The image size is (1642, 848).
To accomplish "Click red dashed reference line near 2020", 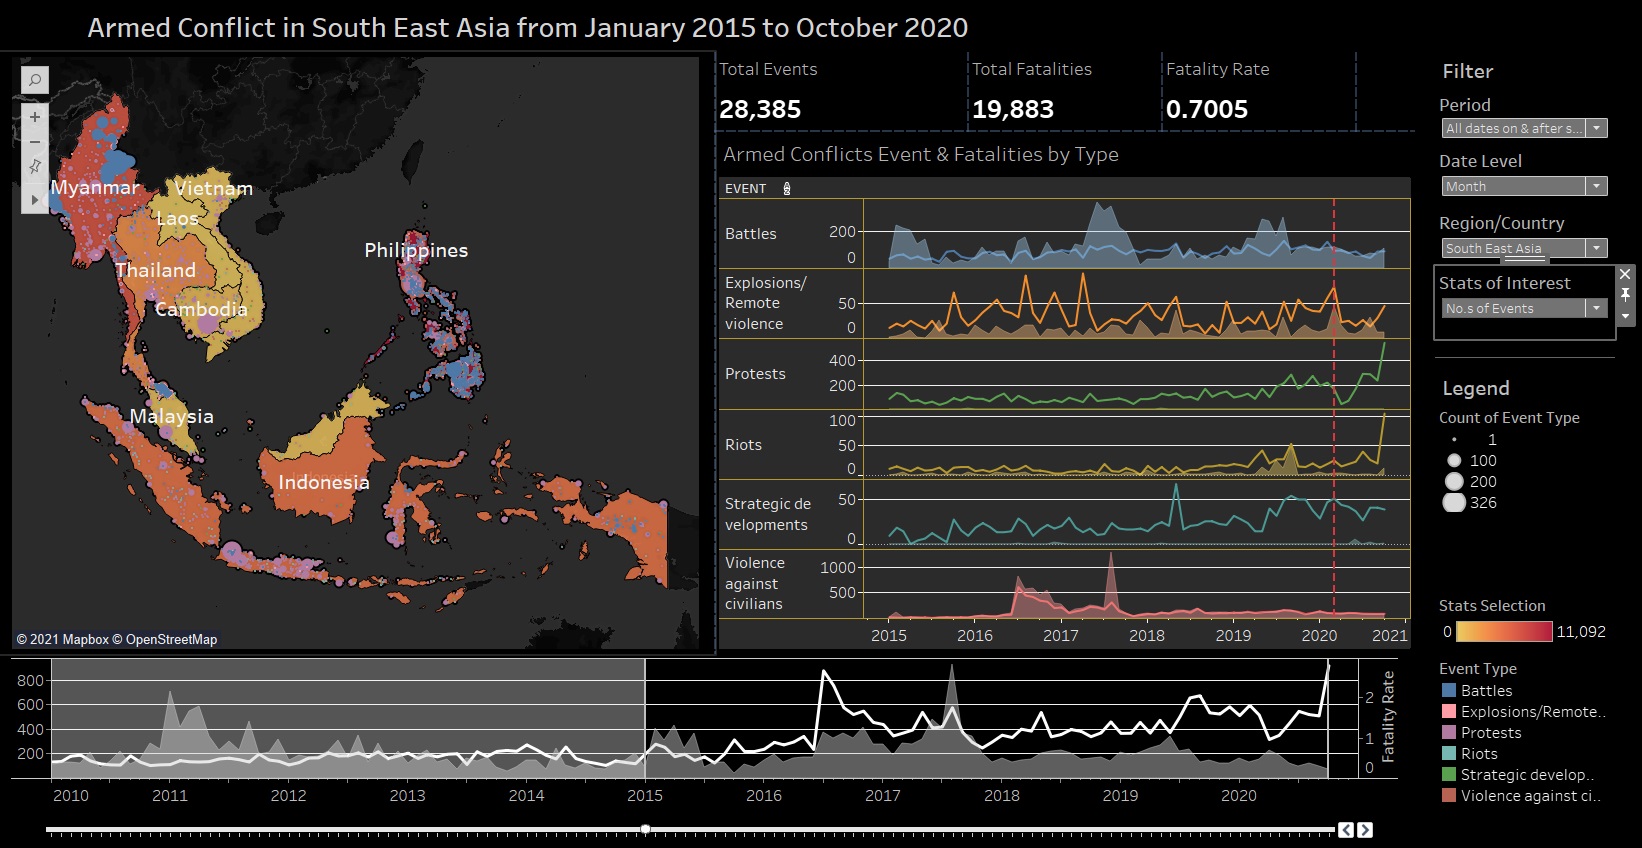I will (1334, 408).
